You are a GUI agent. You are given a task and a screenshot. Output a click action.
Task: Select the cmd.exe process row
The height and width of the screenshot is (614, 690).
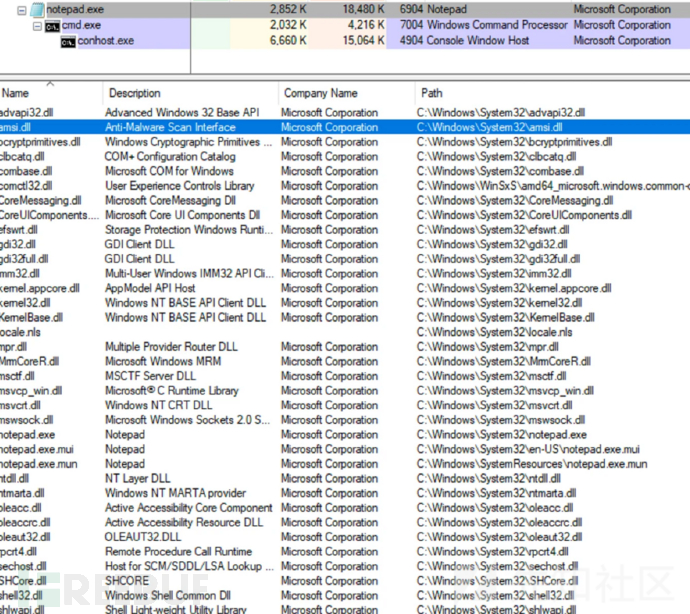345,25
